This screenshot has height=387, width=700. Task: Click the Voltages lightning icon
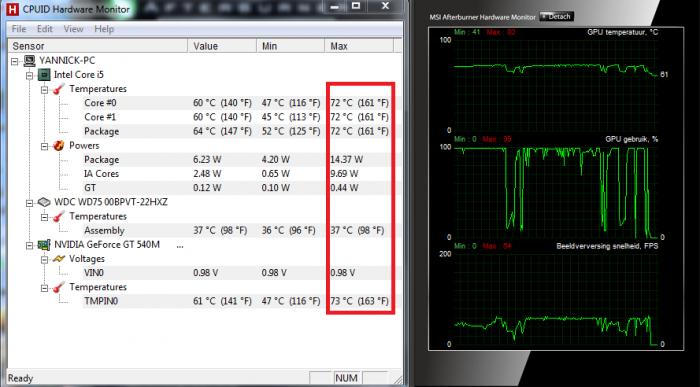(58, 259)
